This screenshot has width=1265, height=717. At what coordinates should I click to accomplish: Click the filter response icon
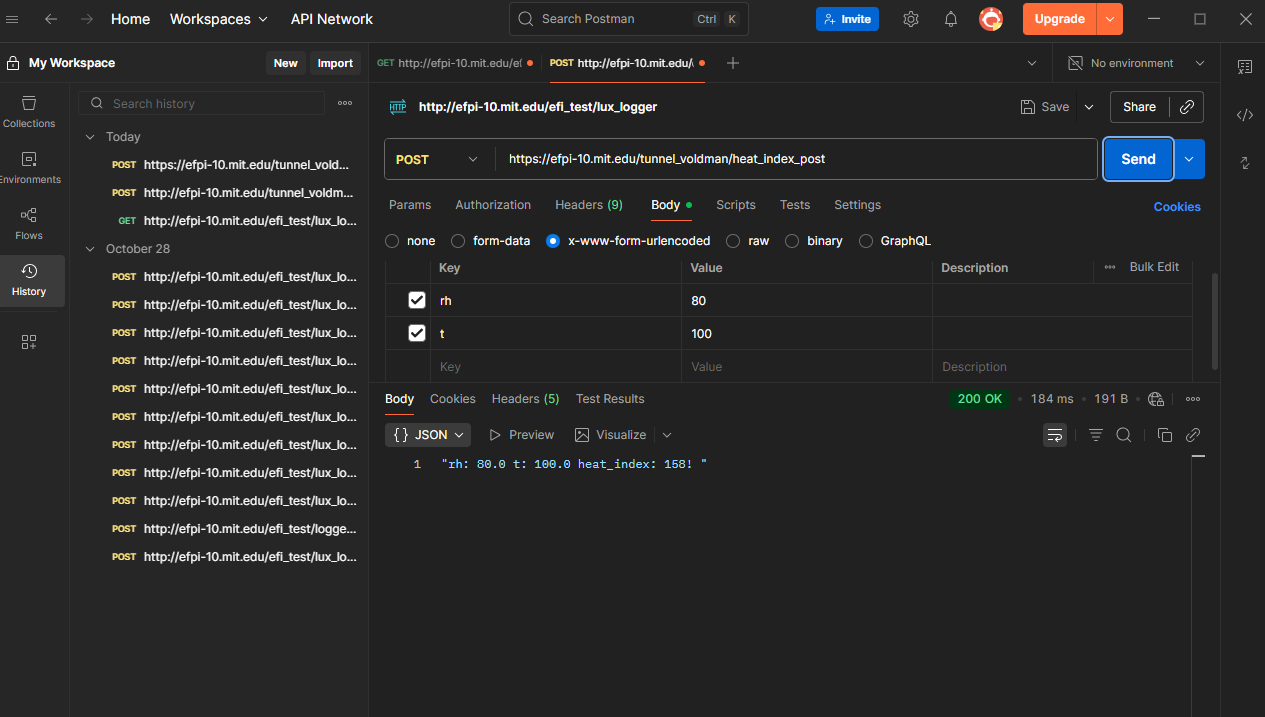click(1096, 435)
